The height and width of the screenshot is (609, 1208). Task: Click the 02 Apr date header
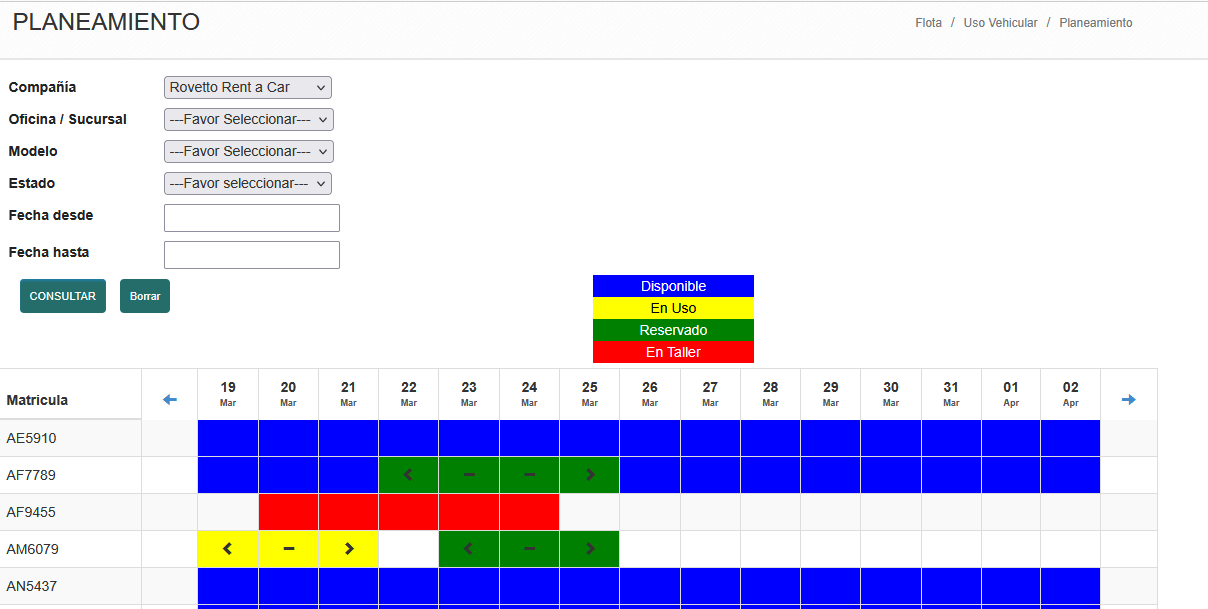[x=1071, y=394]
